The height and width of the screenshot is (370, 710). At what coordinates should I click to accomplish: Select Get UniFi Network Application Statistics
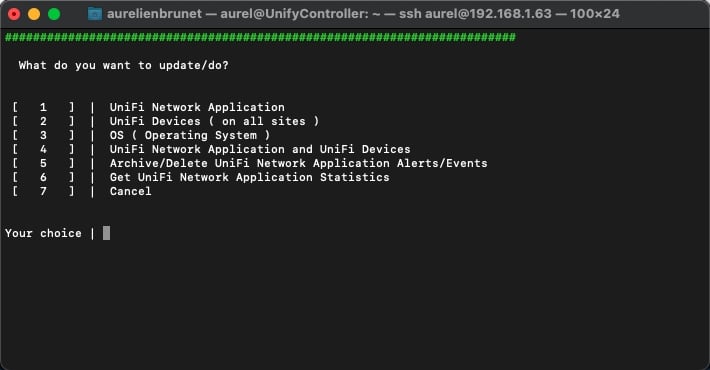coord(249,178)
